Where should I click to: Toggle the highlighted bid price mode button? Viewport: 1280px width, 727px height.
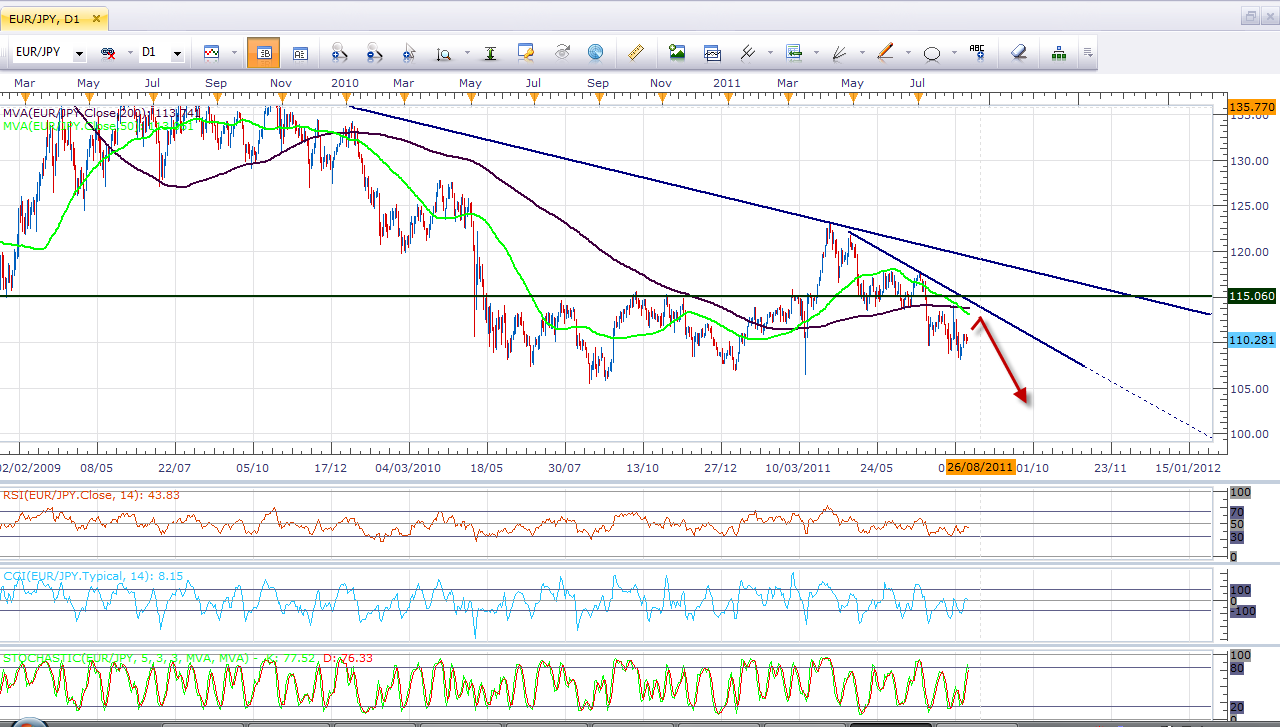point(264,53)
